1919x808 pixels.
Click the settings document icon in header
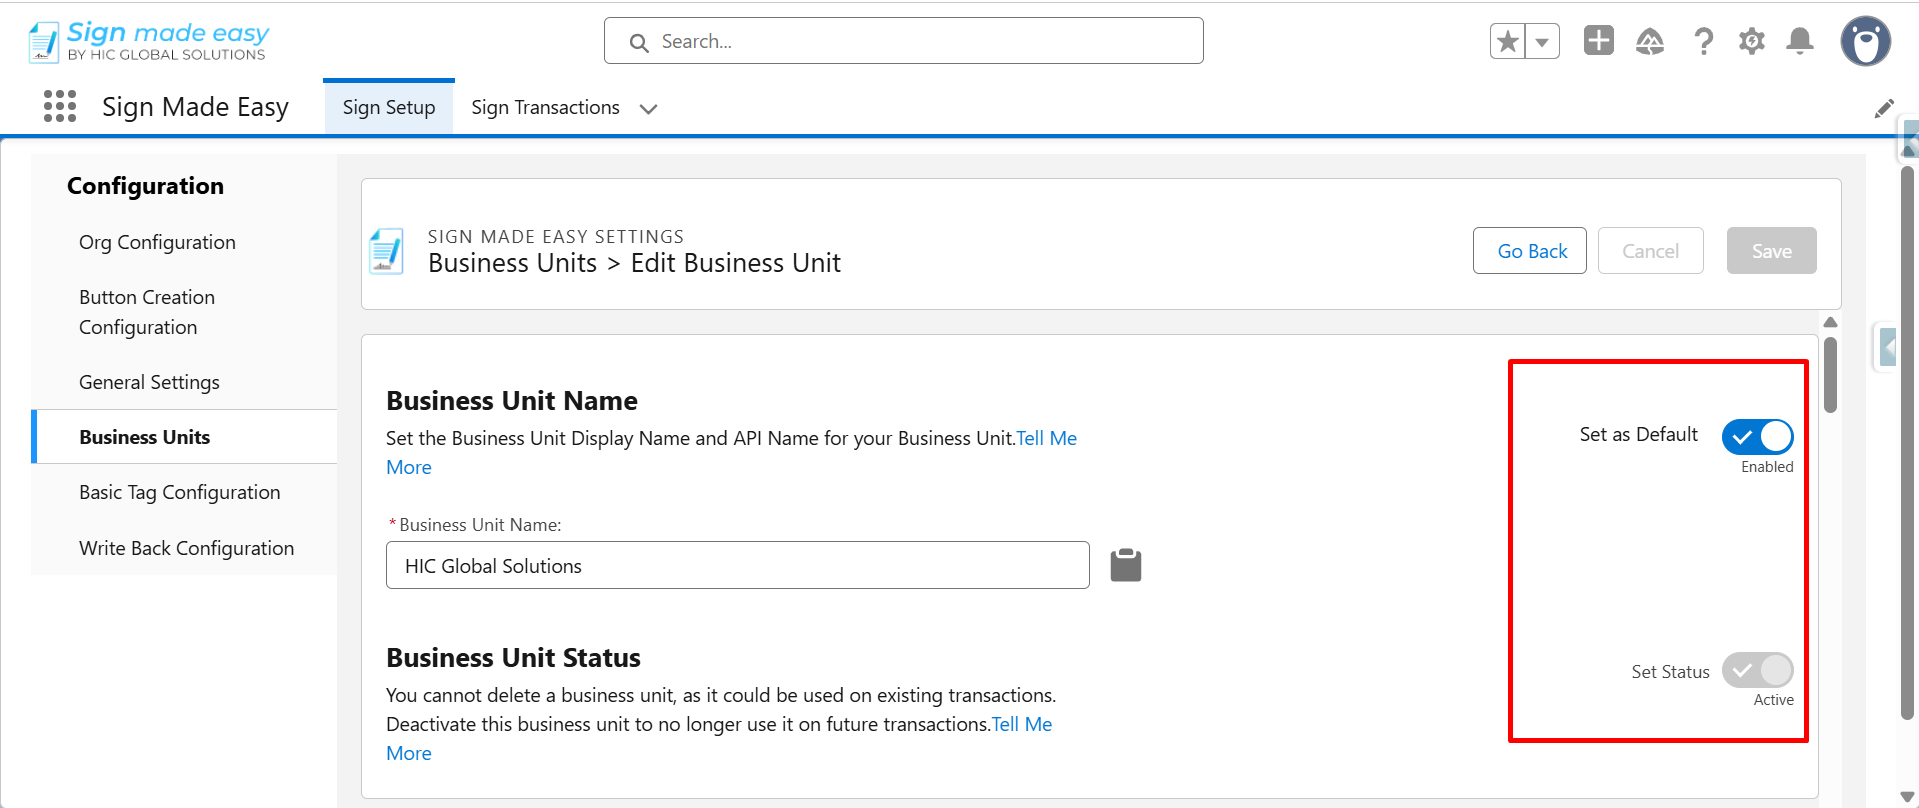[x=387, y=251]
